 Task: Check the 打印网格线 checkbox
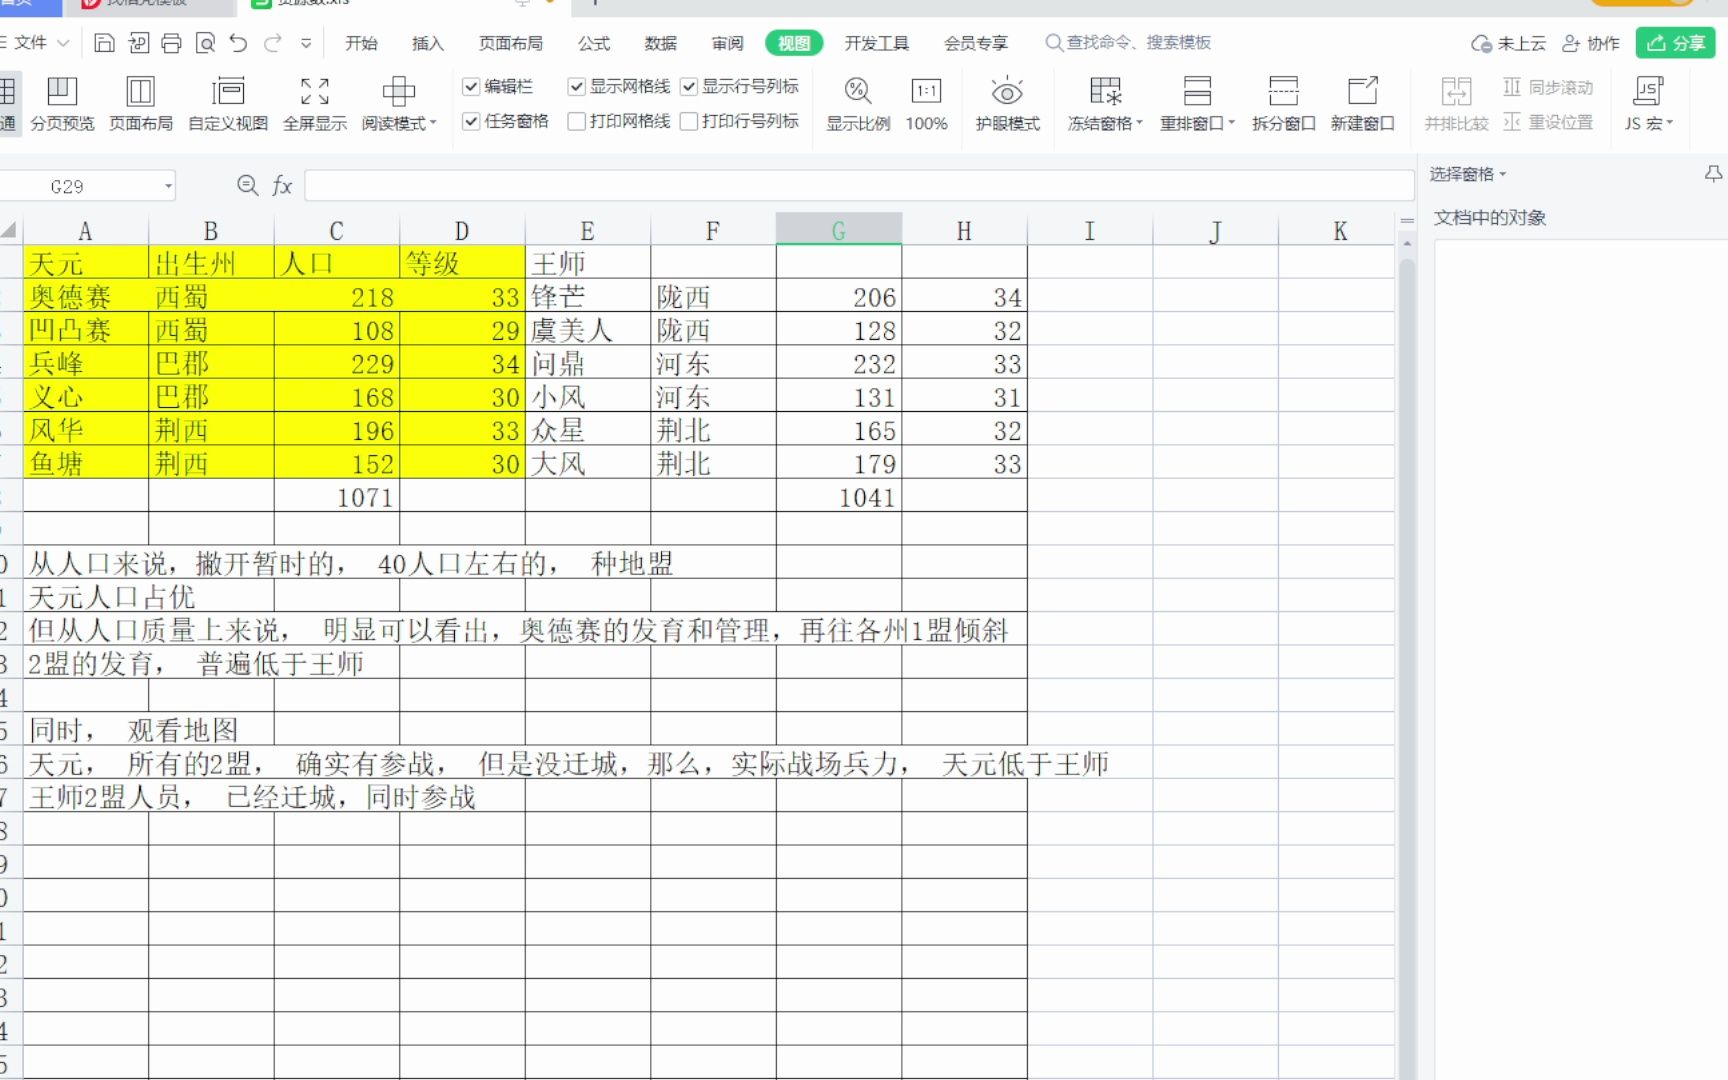tap(576, 121)
